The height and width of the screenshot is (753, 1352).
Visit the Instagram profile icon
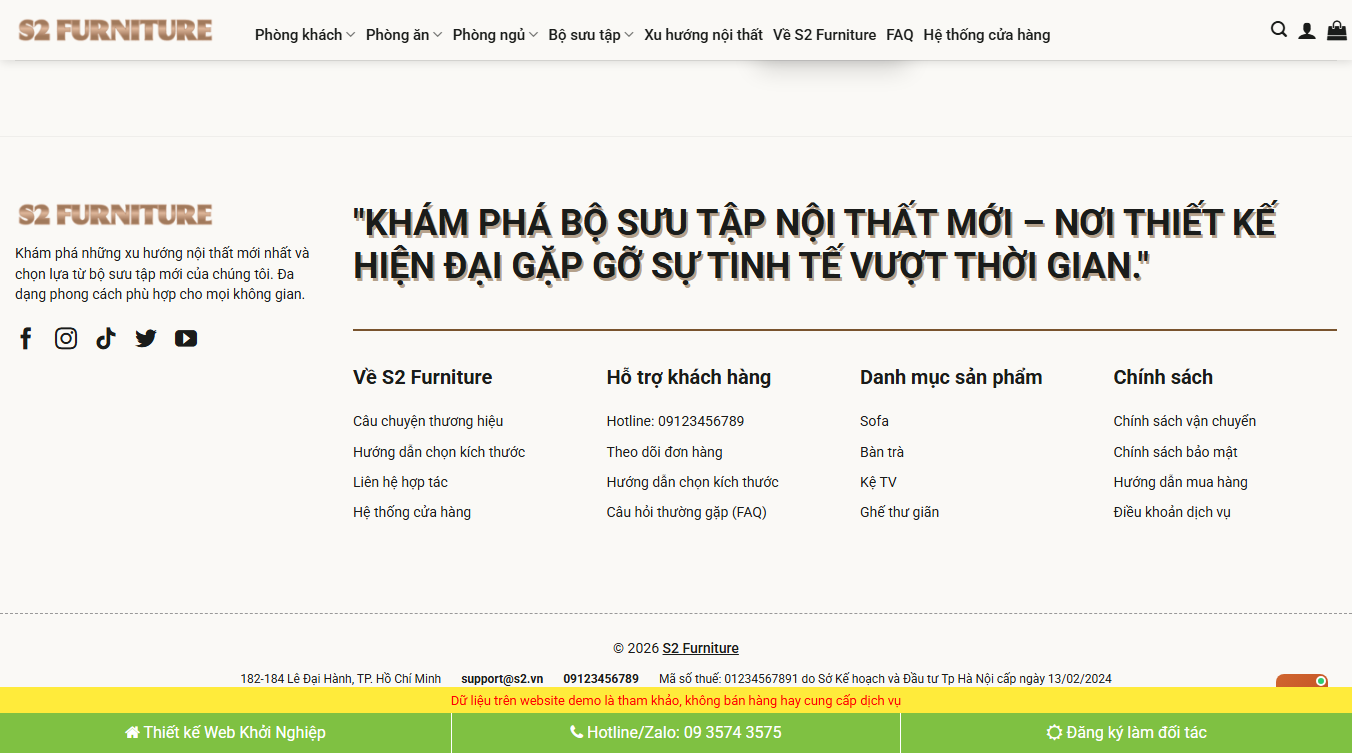pos(66,338)
